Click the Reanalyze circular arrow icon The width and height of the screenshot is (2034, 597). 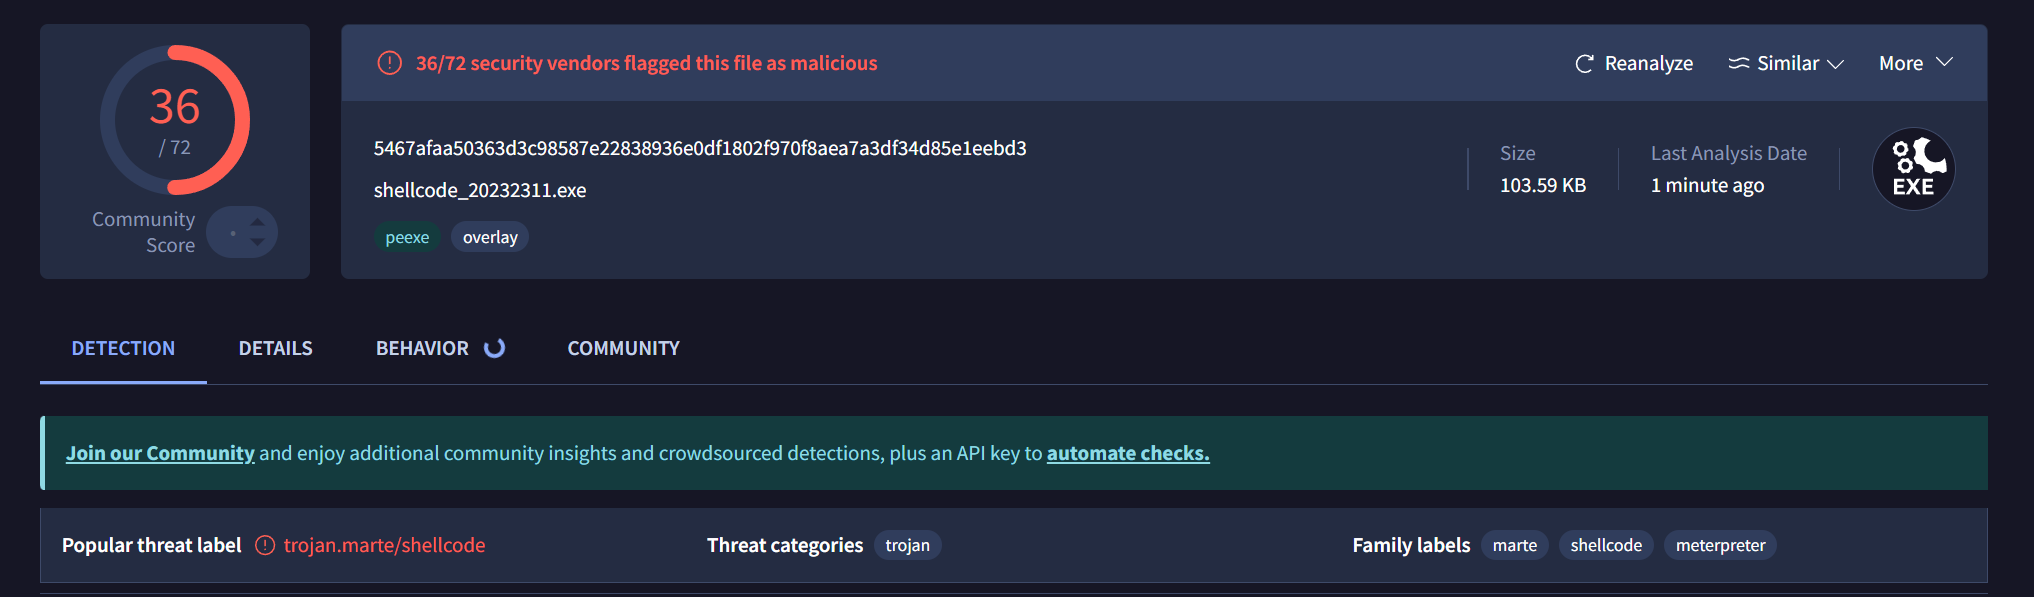click(x=1584, y=64)
